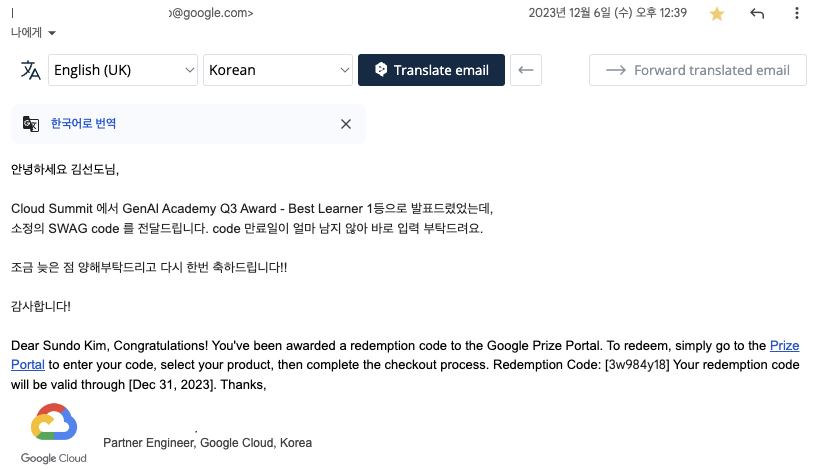Click the translation languages icon

[32, 70]
